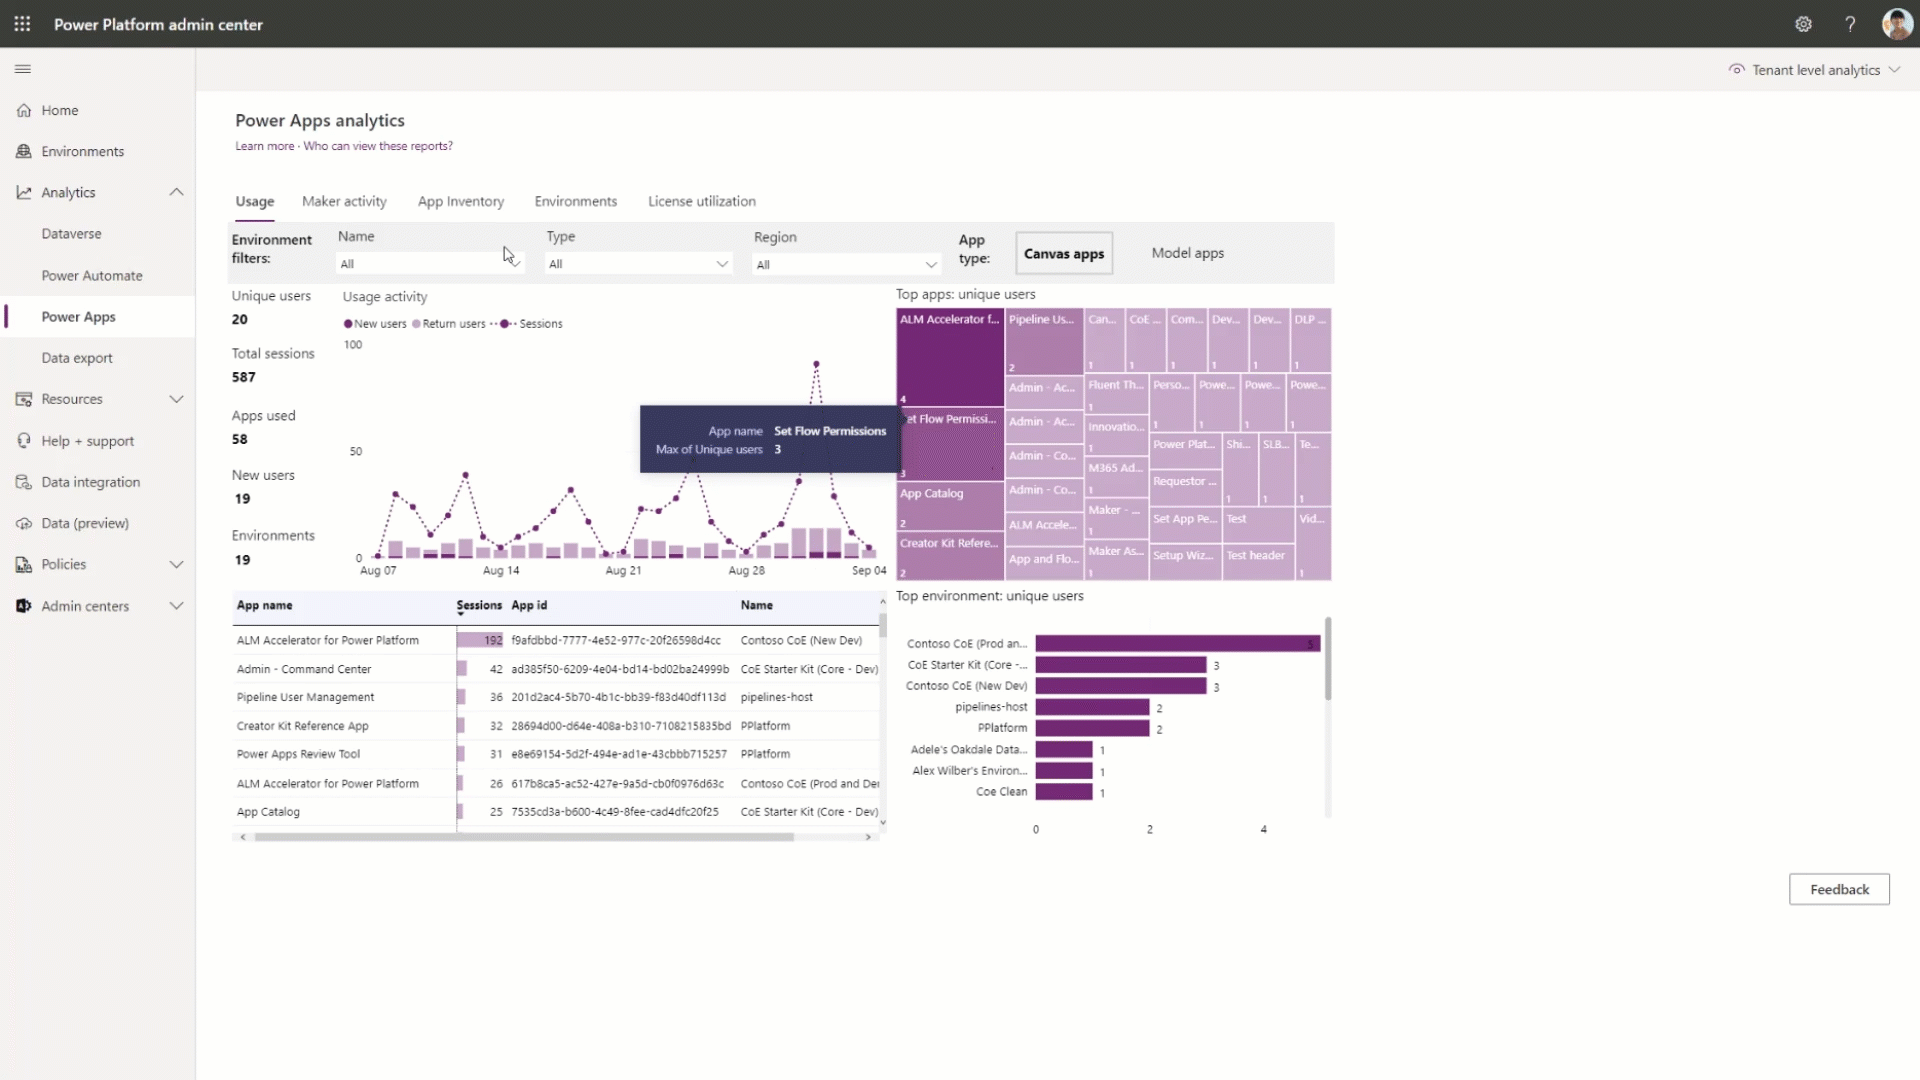Select Data integration in the sidebar
Screen dimensions: 1920x1080
(89, 481)
